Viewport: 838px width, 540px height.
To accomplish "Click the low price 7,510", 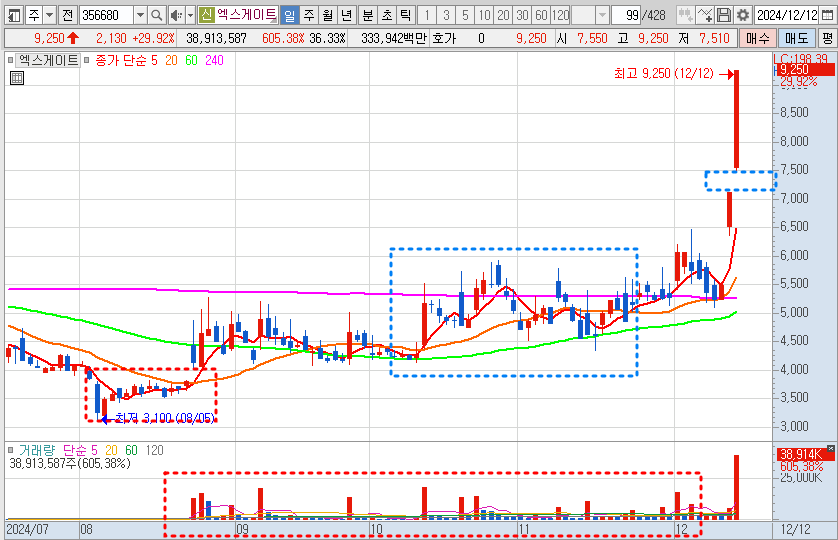I will (x=714, y=38).
